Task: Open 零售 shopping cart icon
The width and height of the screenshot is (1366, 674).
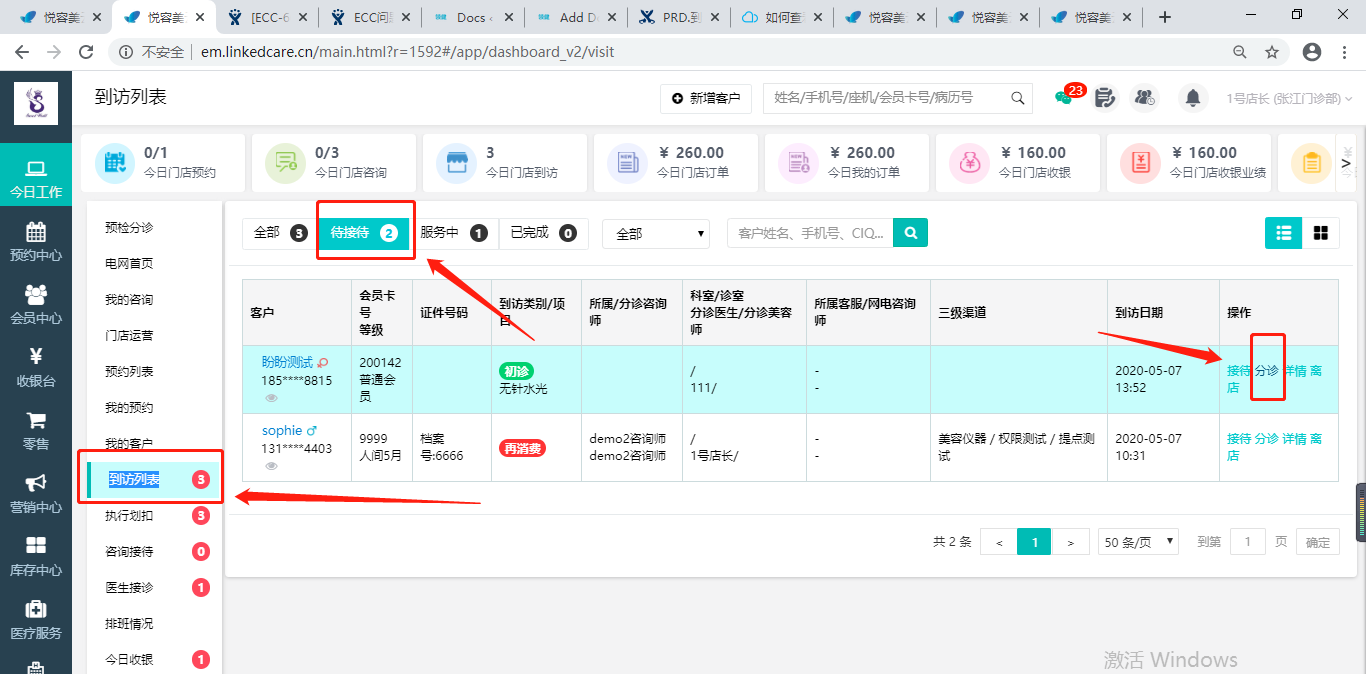Action: [36, 420]
